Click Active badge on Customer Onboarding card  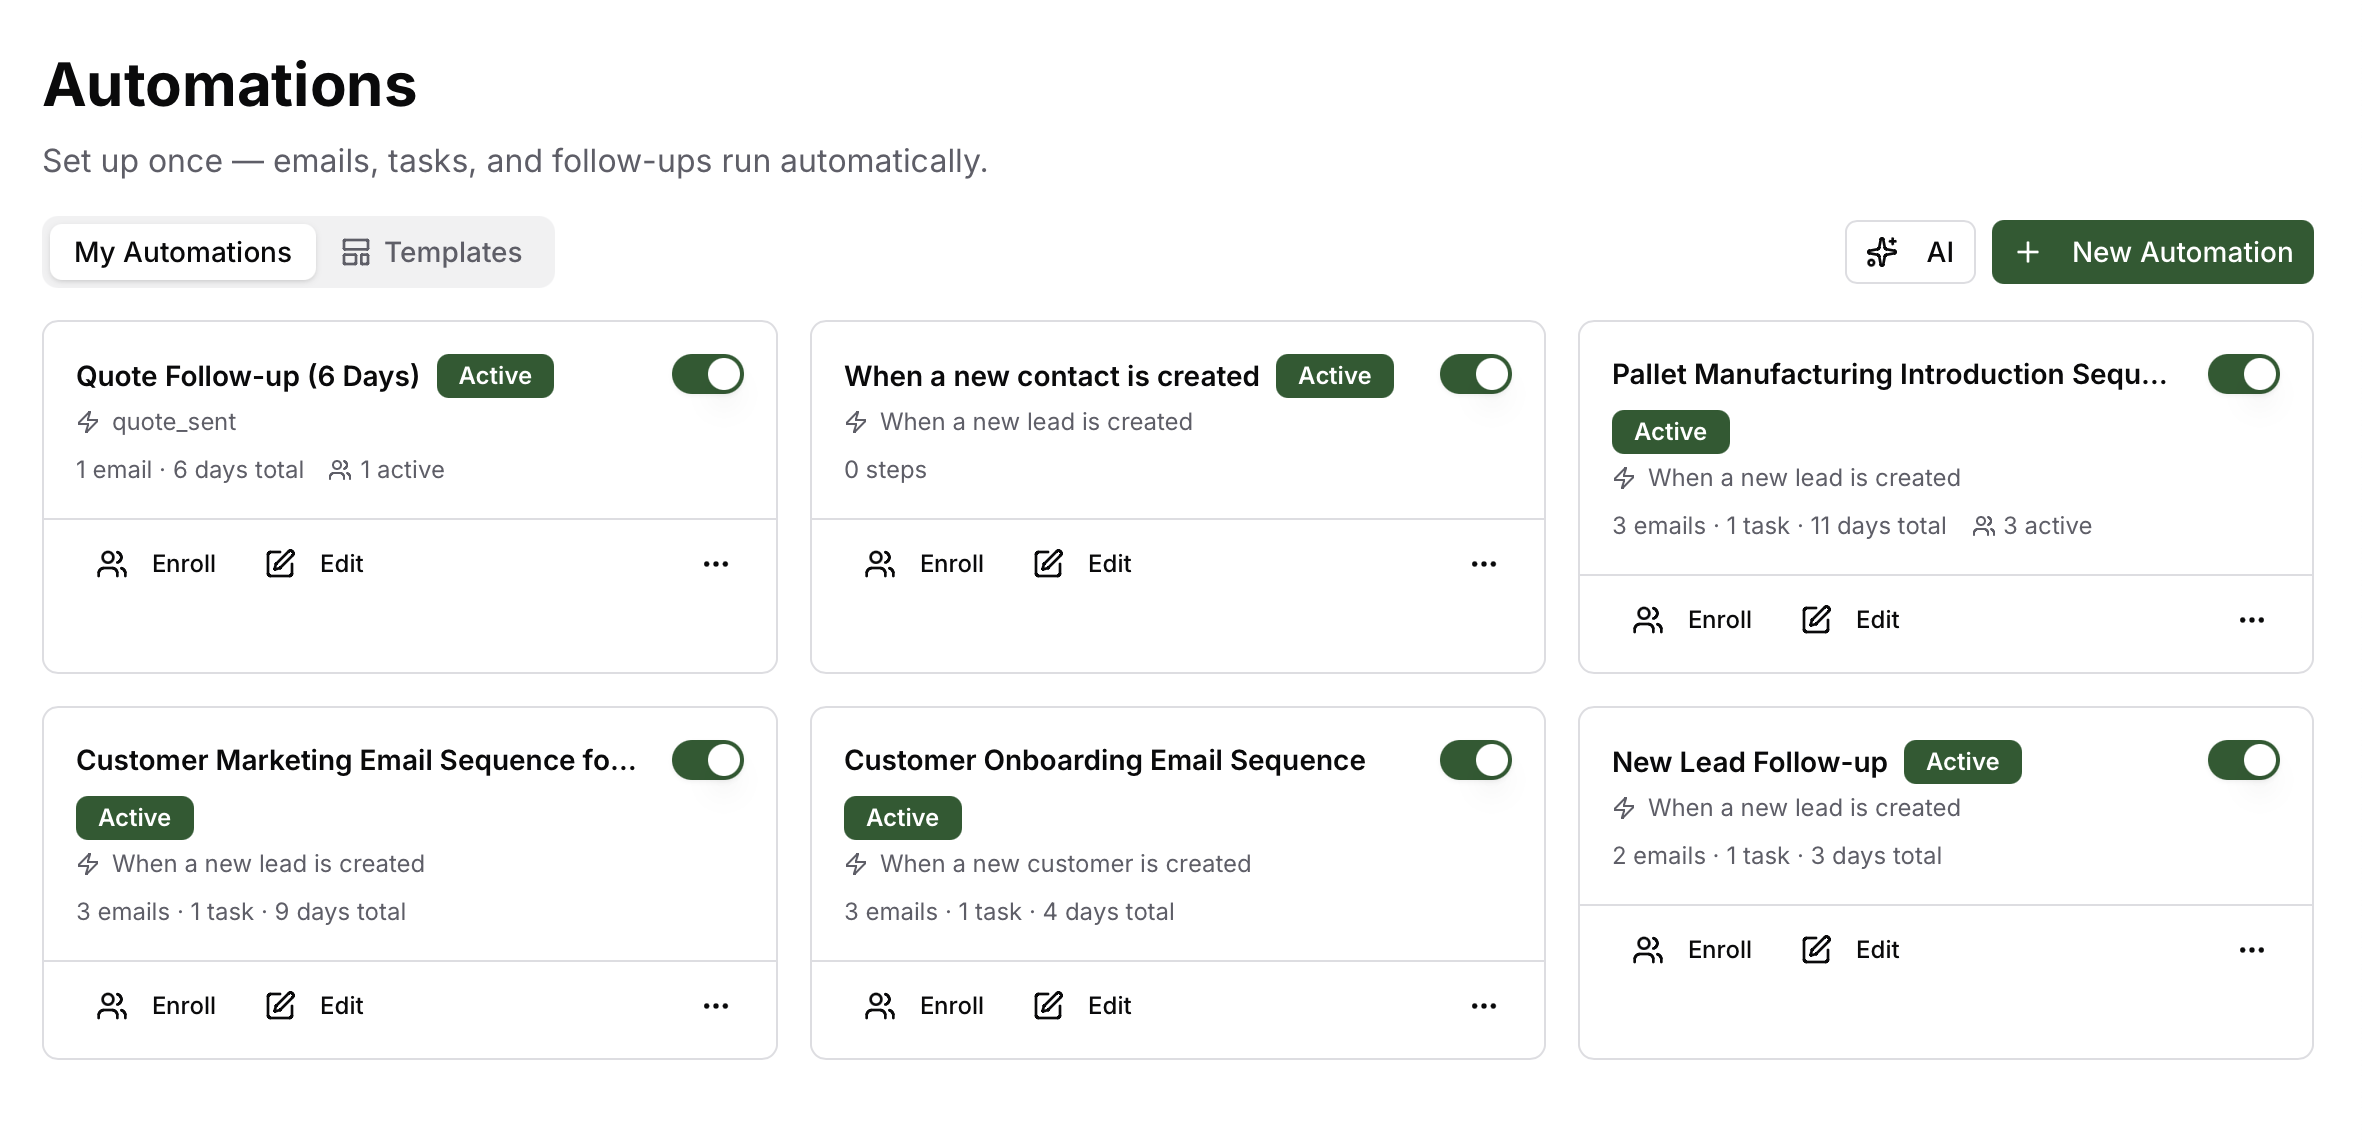903,818
